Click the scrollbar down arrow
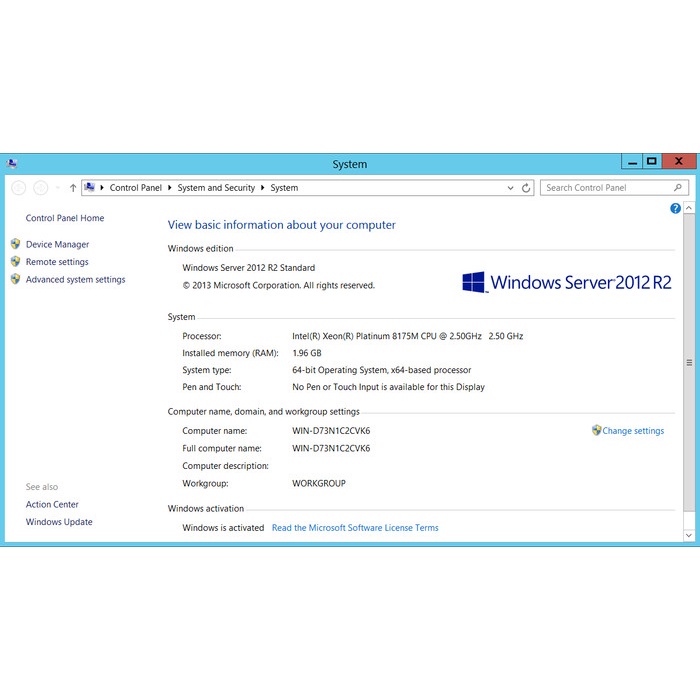 (x=689, y=535)
